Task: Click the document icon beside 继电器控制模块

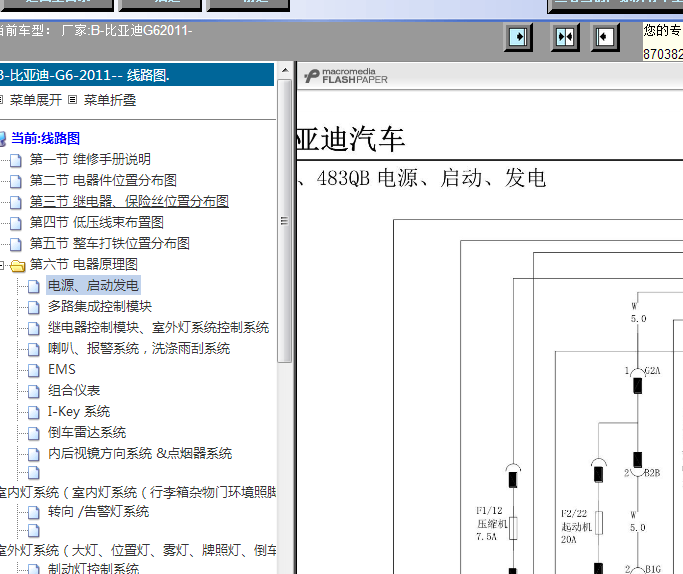Action: pyautogui.click(x=34, y=328)
